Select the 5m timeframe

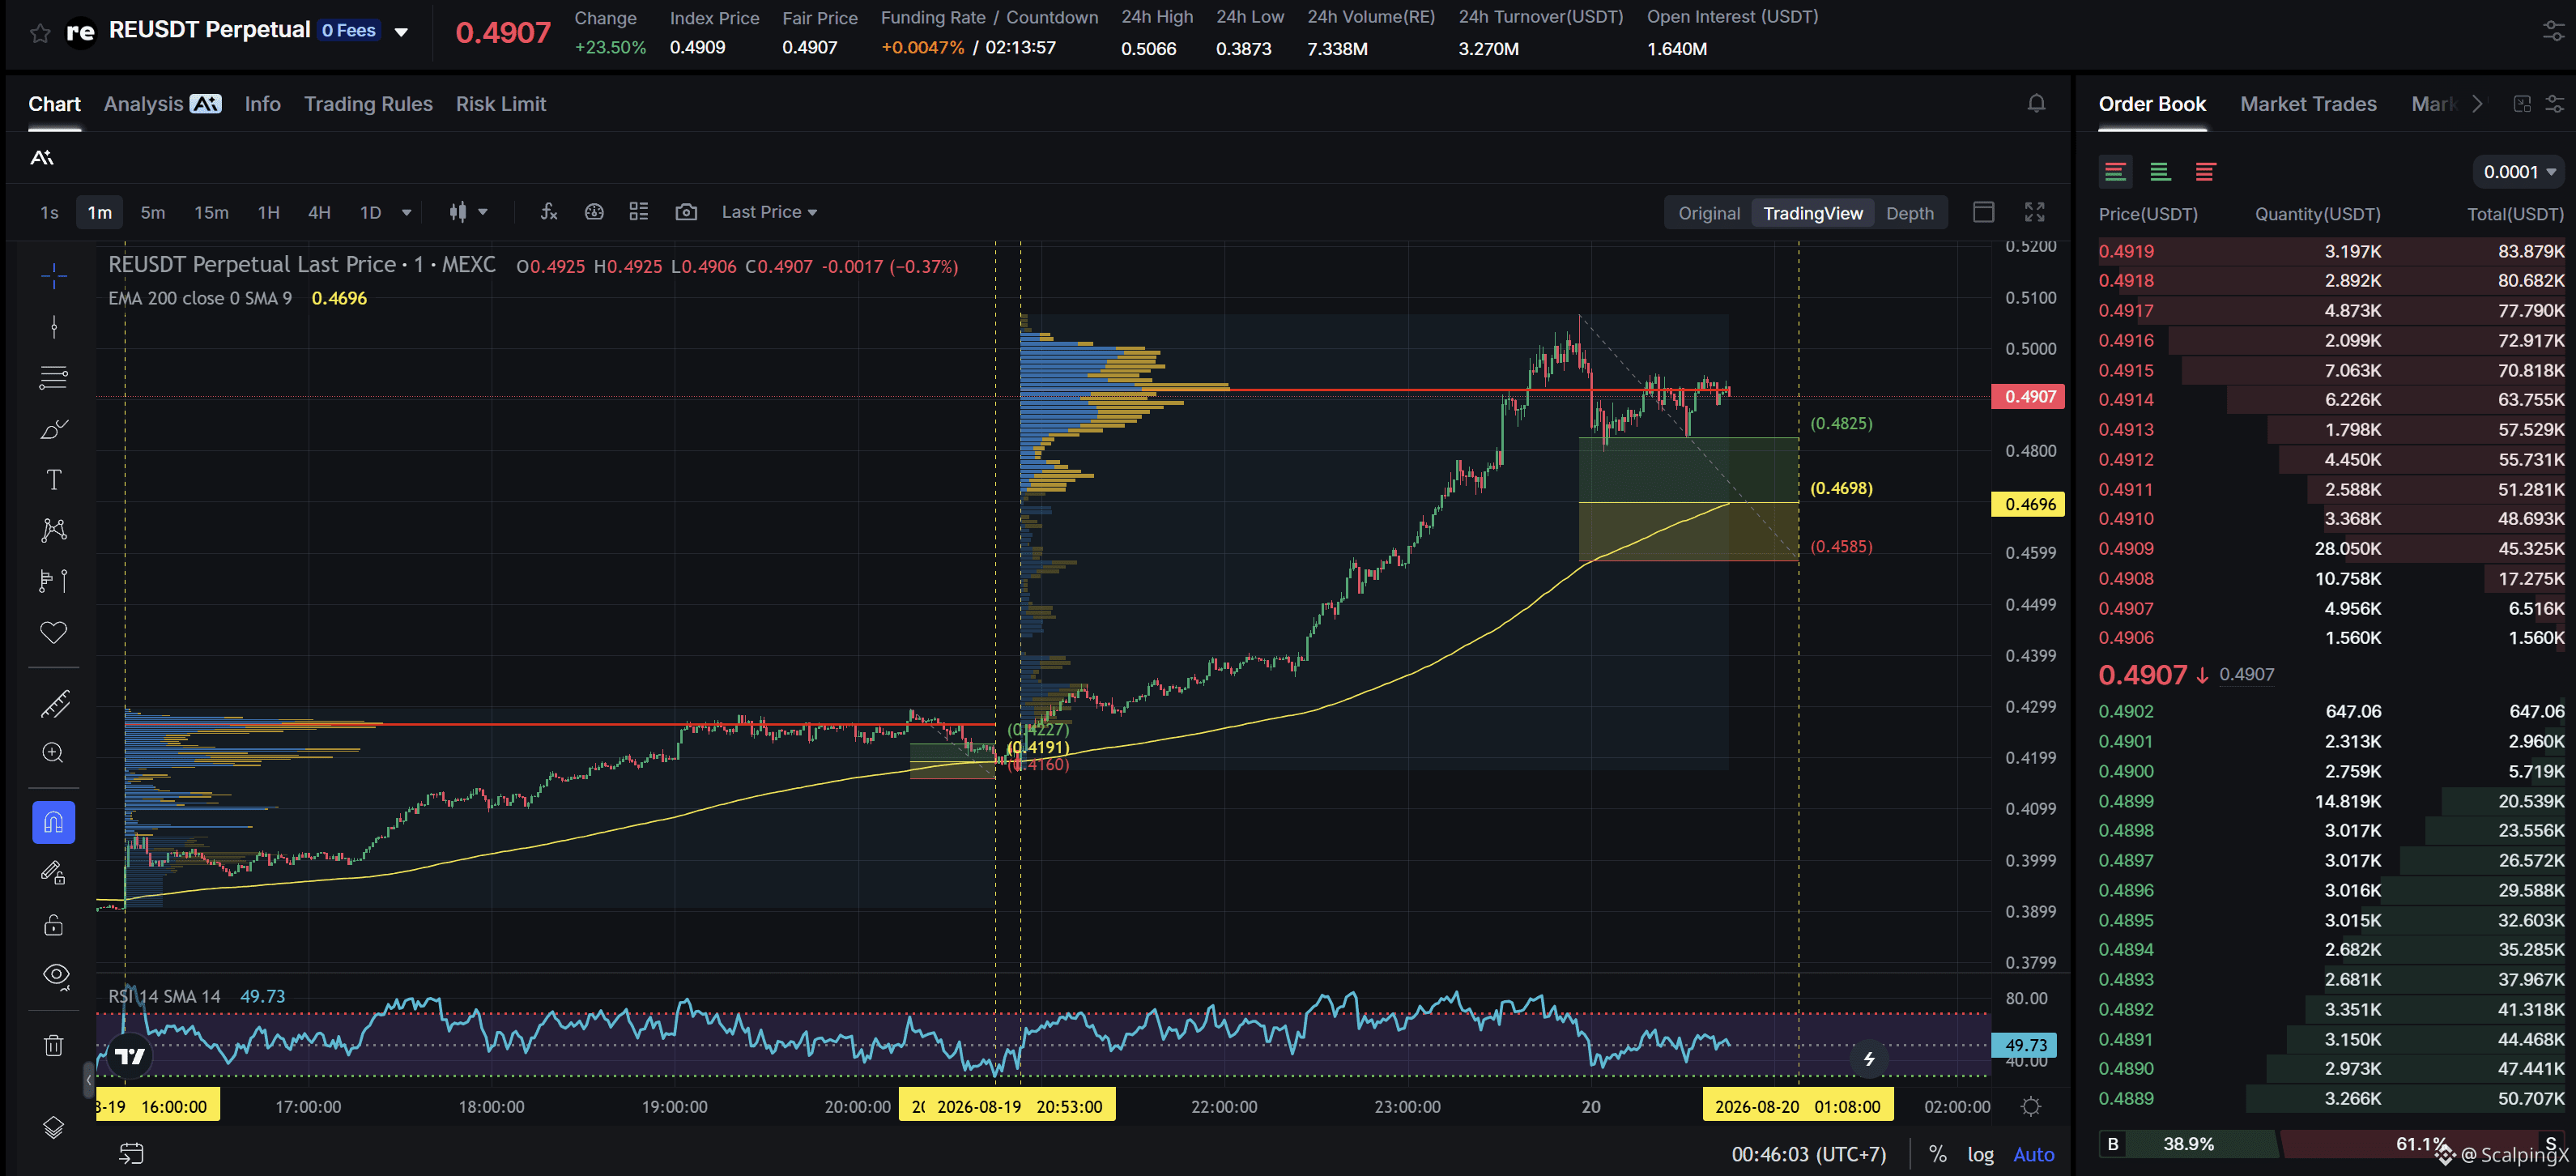tap(152, 212)
